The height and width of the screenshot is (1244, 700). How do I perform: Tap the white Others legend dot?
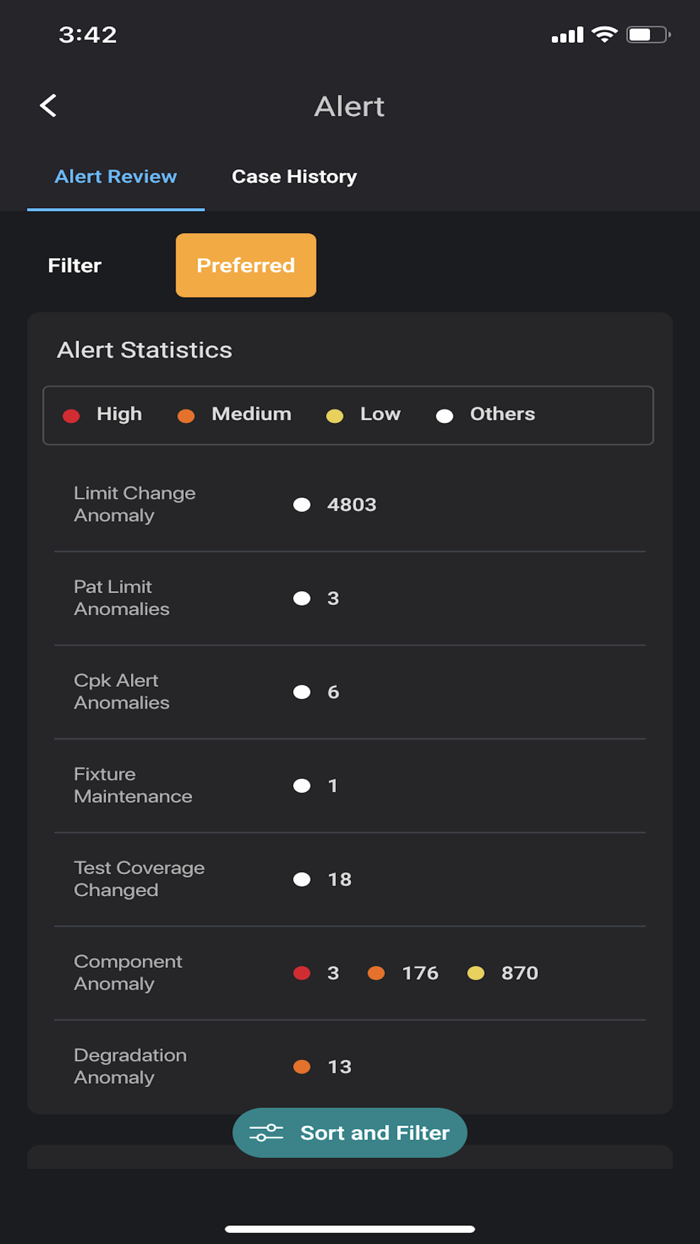click(x=445, y=416)
